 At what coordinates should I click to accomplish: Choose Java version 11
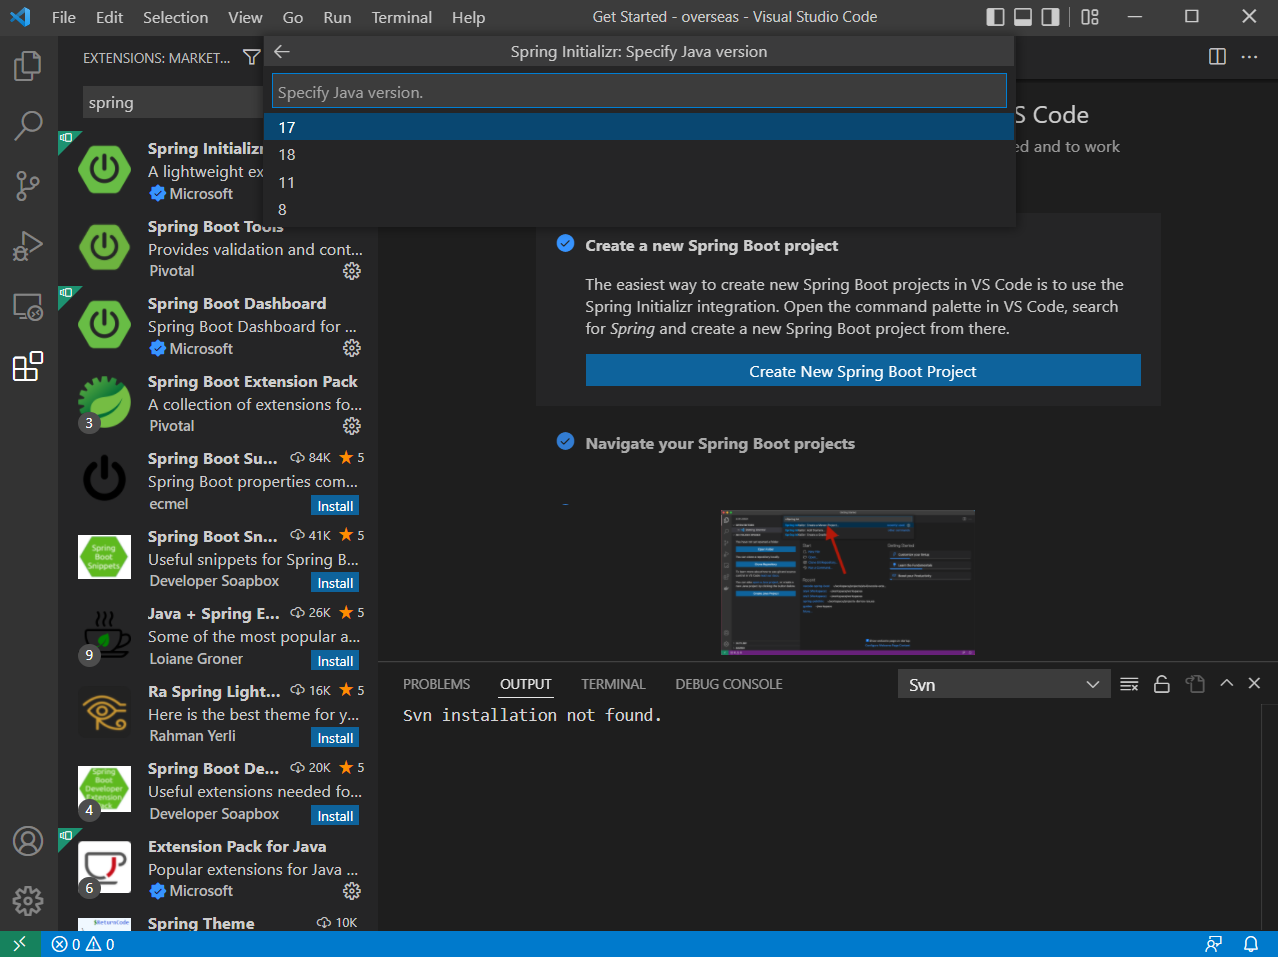640,182
